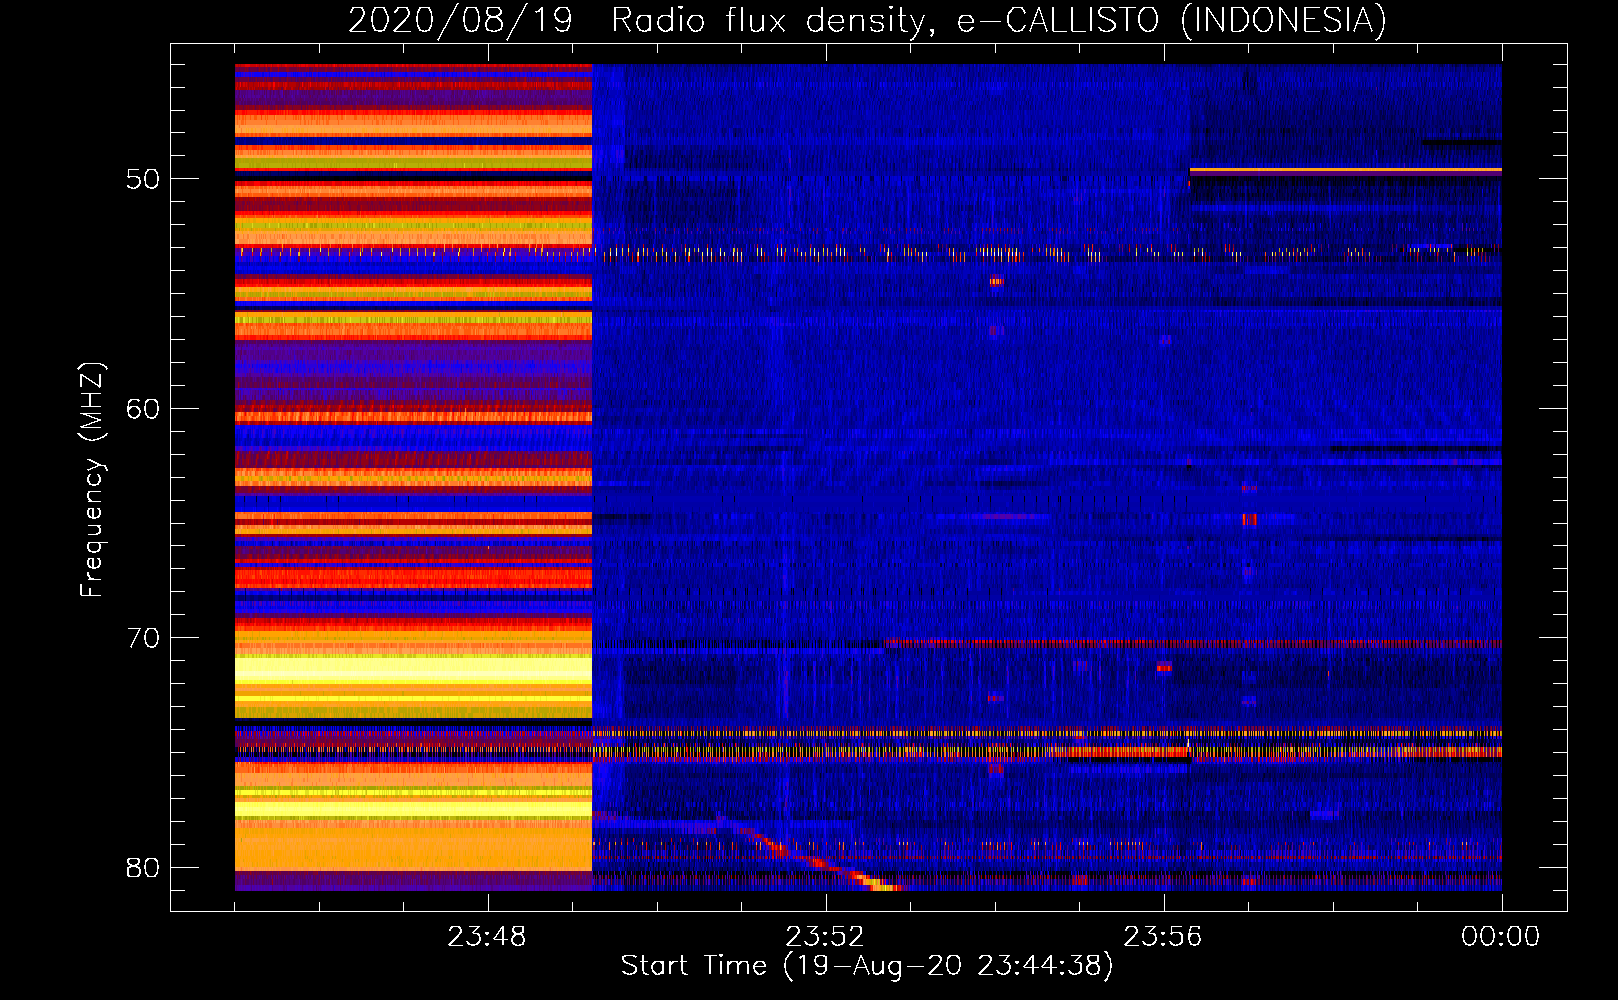
Task: Click the date '2020/08/19' in title
Action: 460,20
